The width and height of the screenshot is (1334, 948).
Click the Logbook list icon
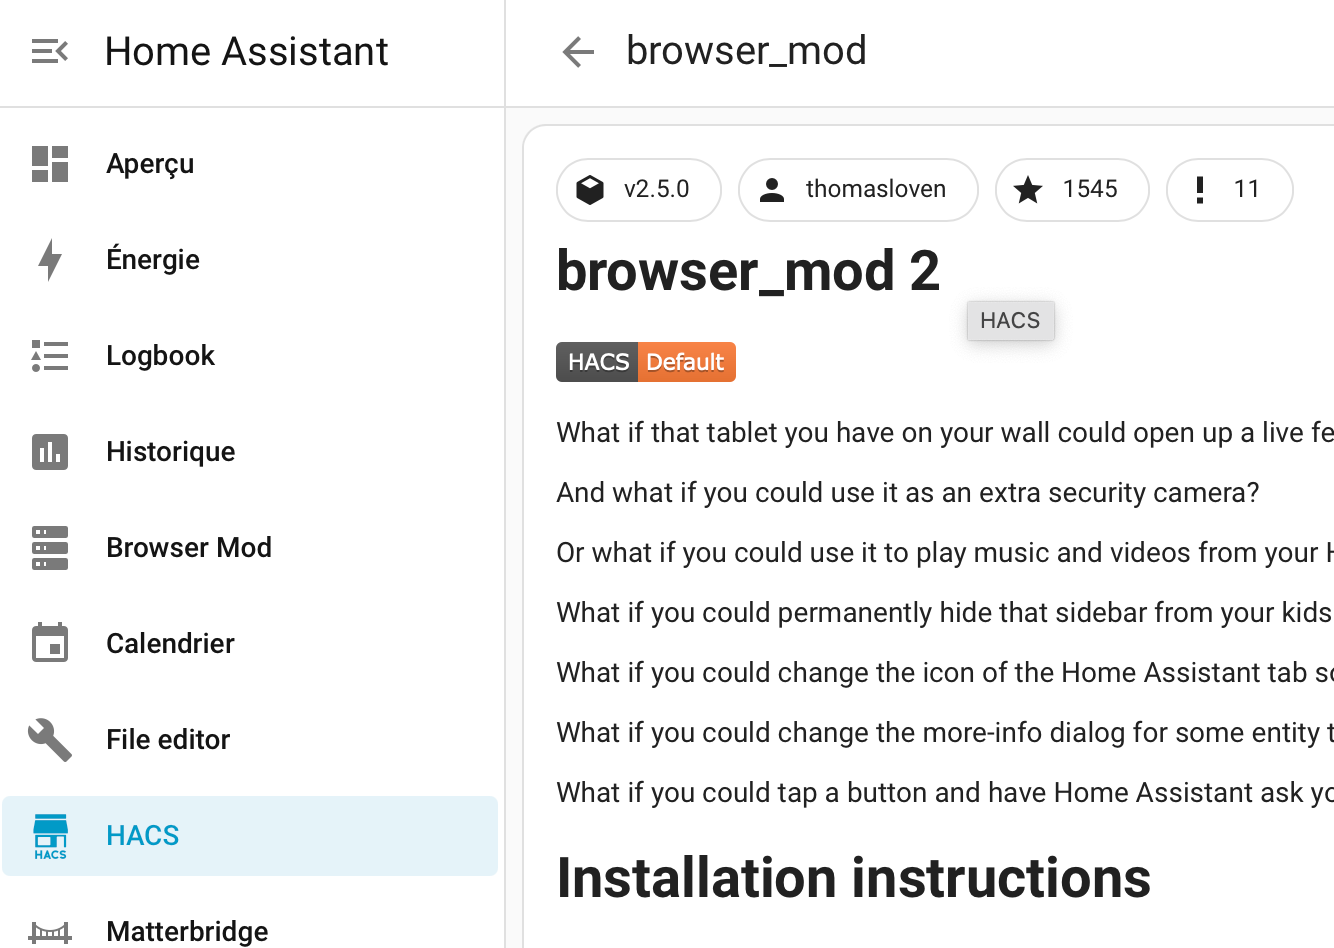pyautogui.click(x=49, y=356)
